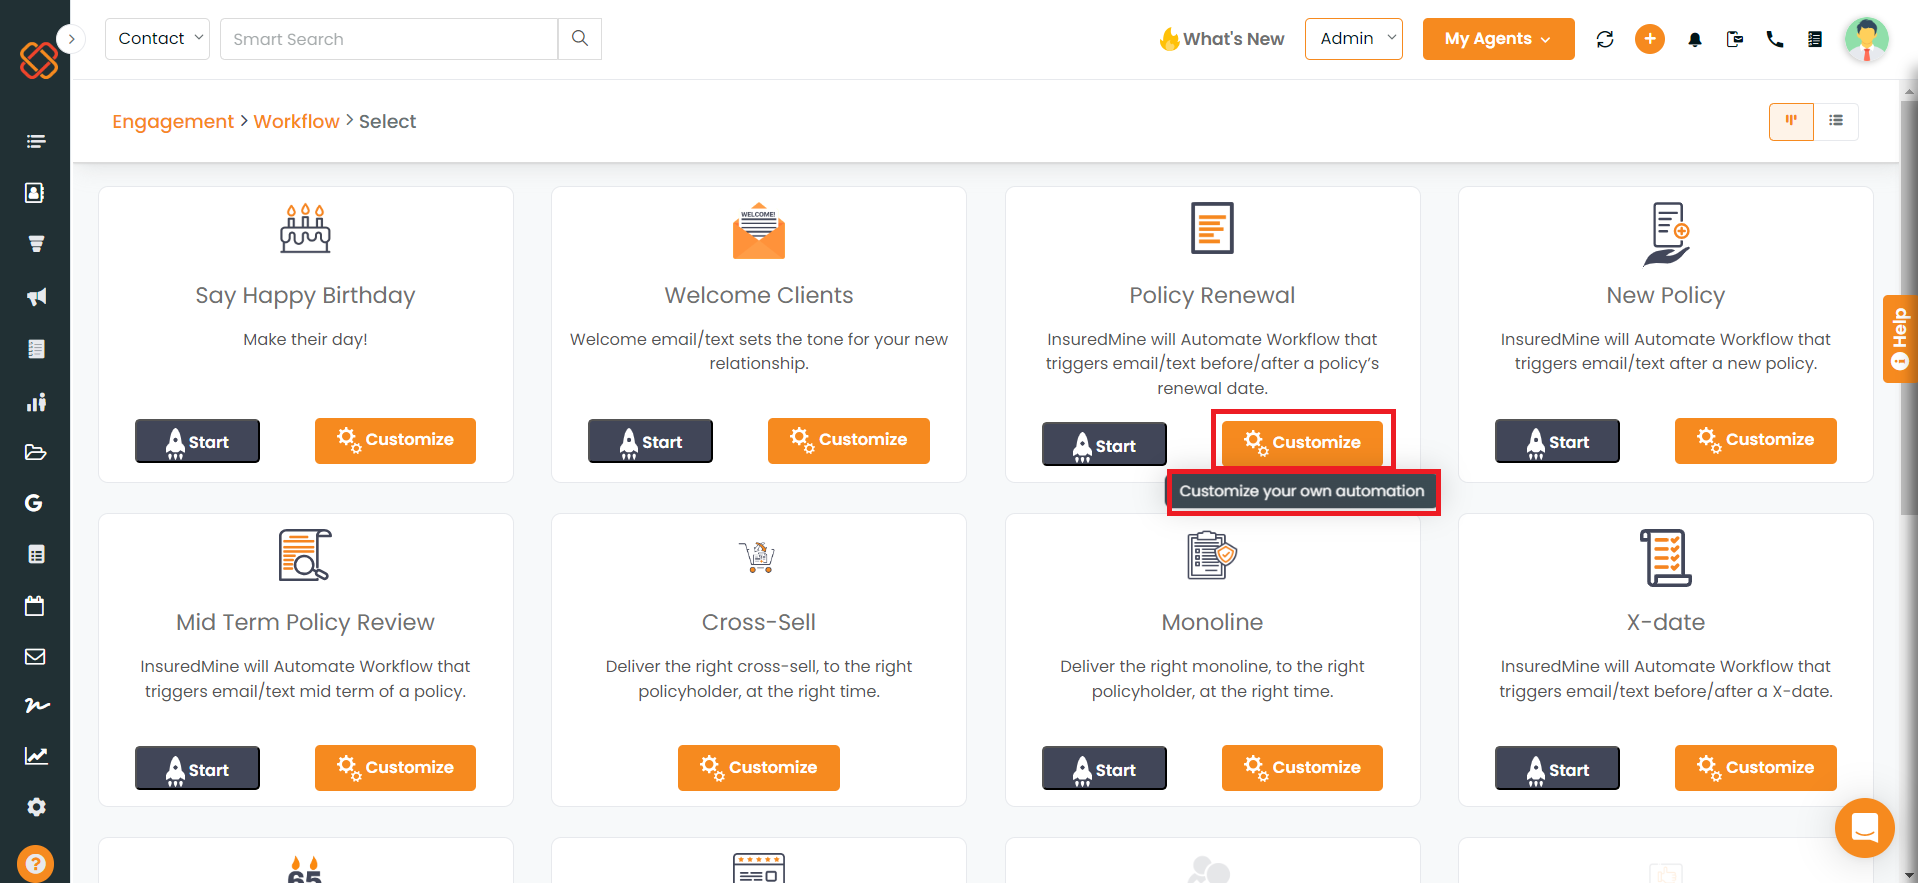Click the Cross-Sell shopping cart icon

coord(758,556)
